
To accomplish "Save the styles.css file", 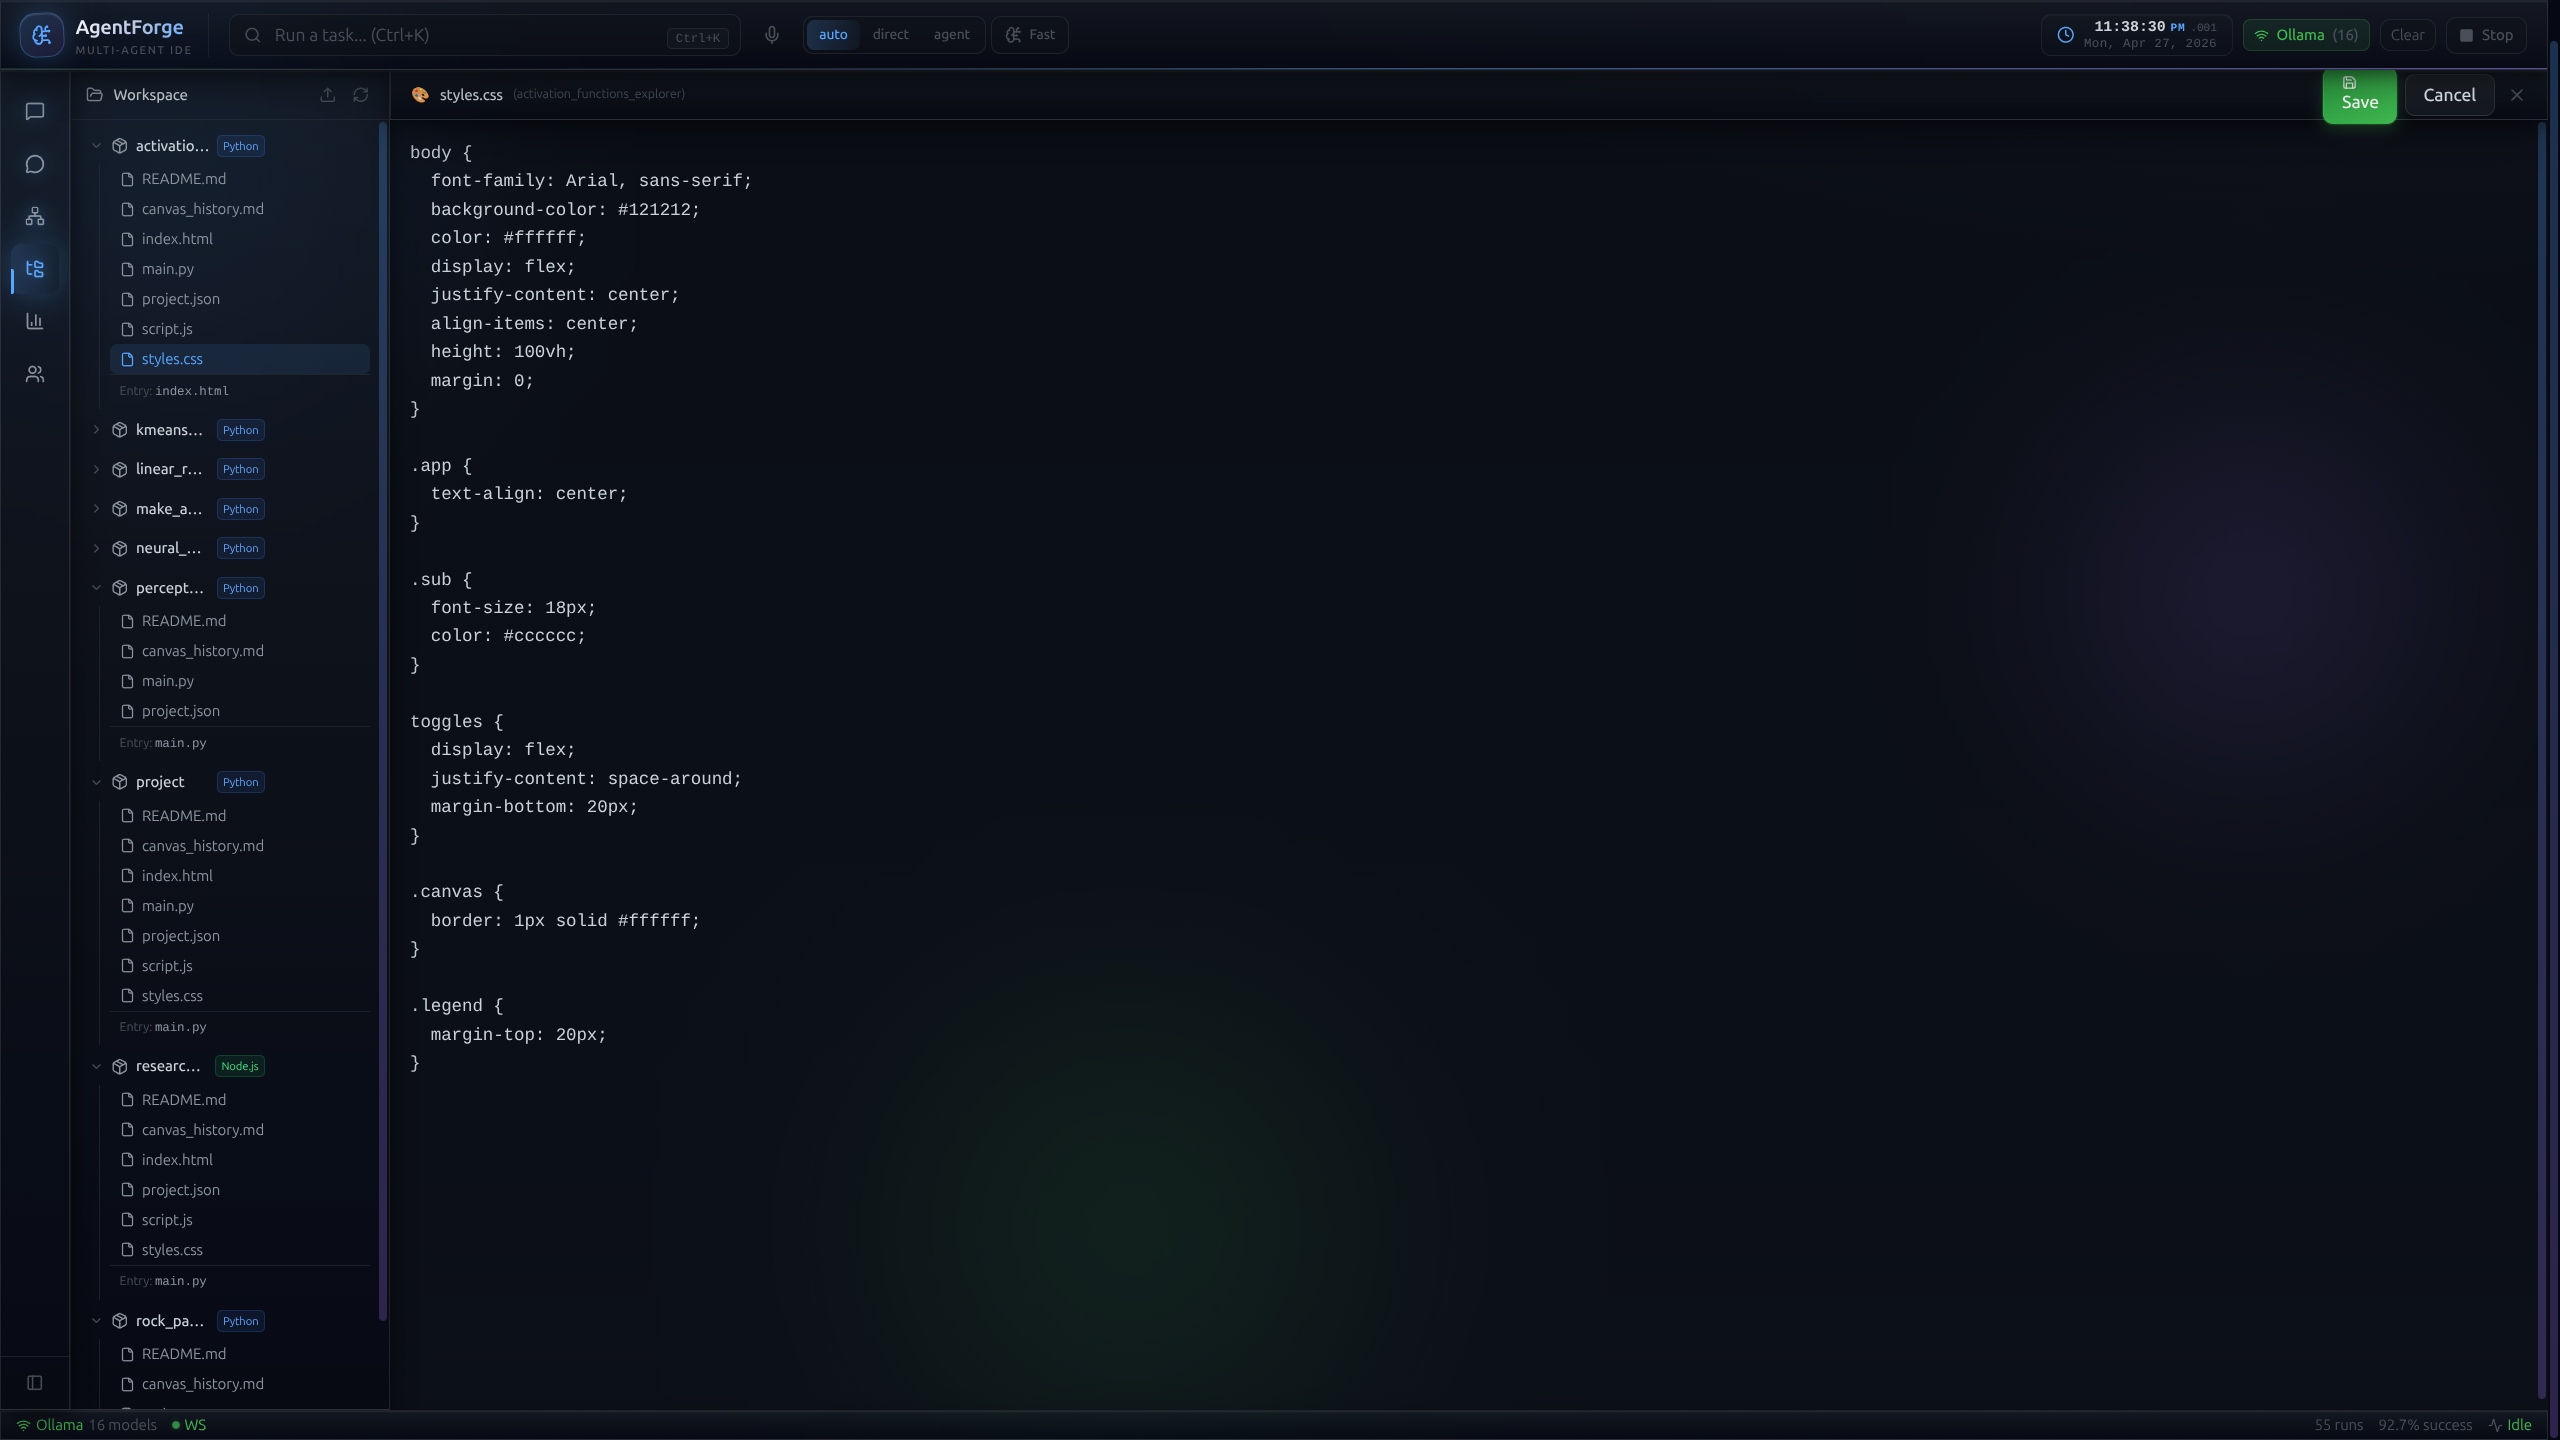I will pos(2359,95).
